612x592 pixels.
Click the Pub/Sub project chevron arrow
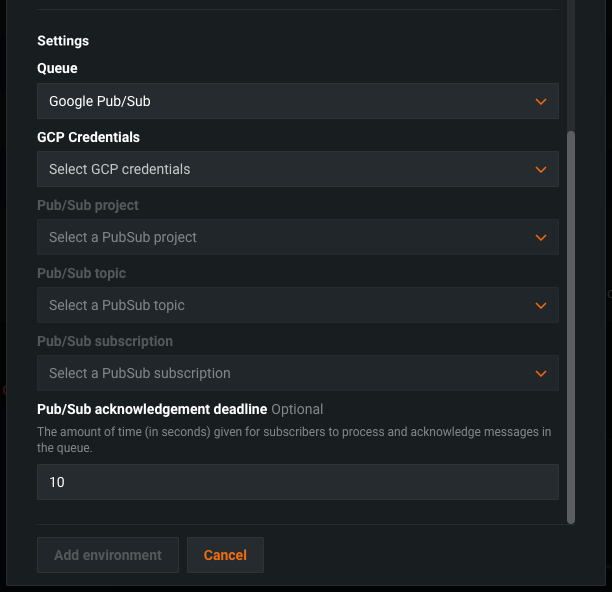click(x=541, y=237)
